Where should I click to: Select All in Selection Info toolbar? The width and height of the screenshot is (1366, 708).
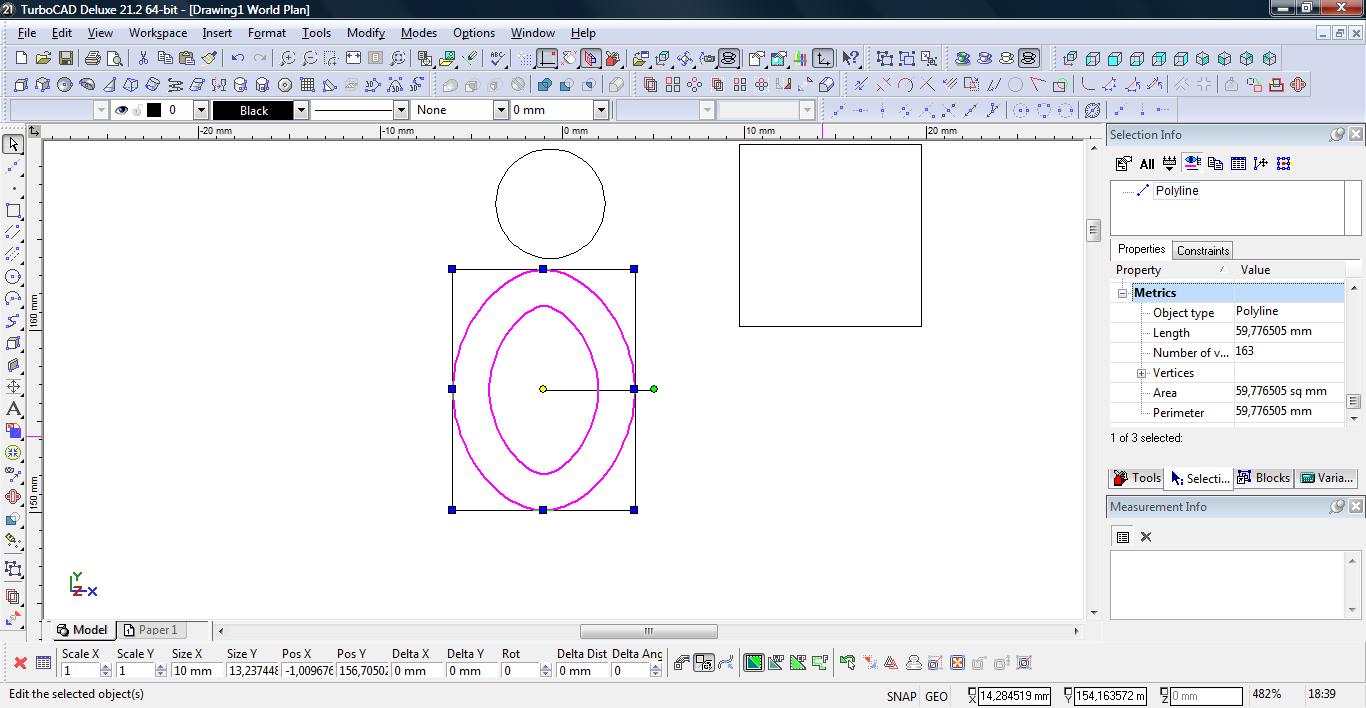click(1146, 163)
